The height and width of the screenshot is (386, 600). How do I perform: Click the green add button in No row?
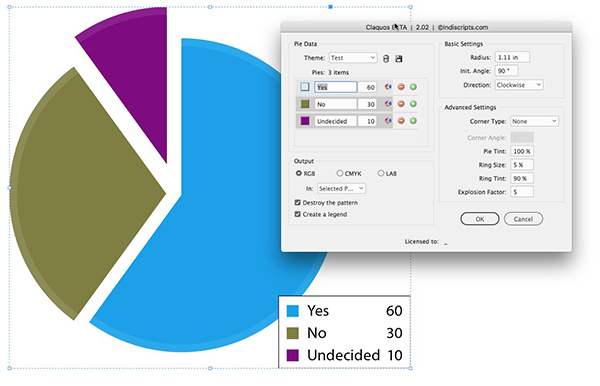413,104
